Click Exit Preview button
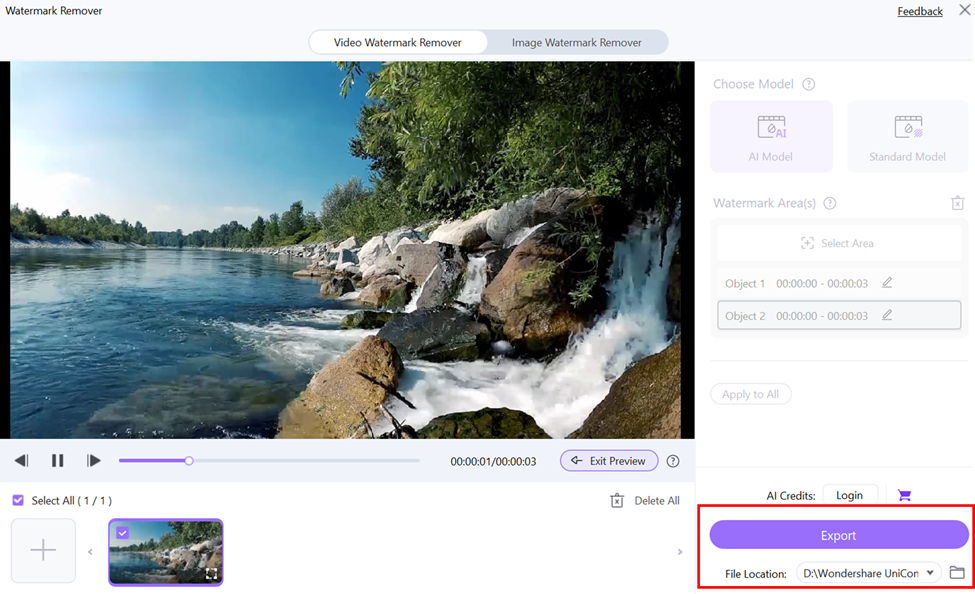 pos(609,461)
